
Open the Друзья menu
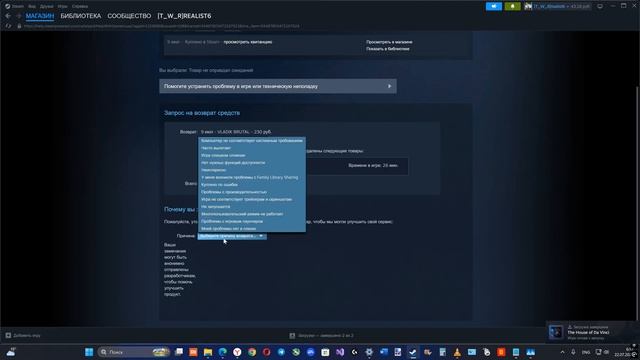click(x=47, y=6)
